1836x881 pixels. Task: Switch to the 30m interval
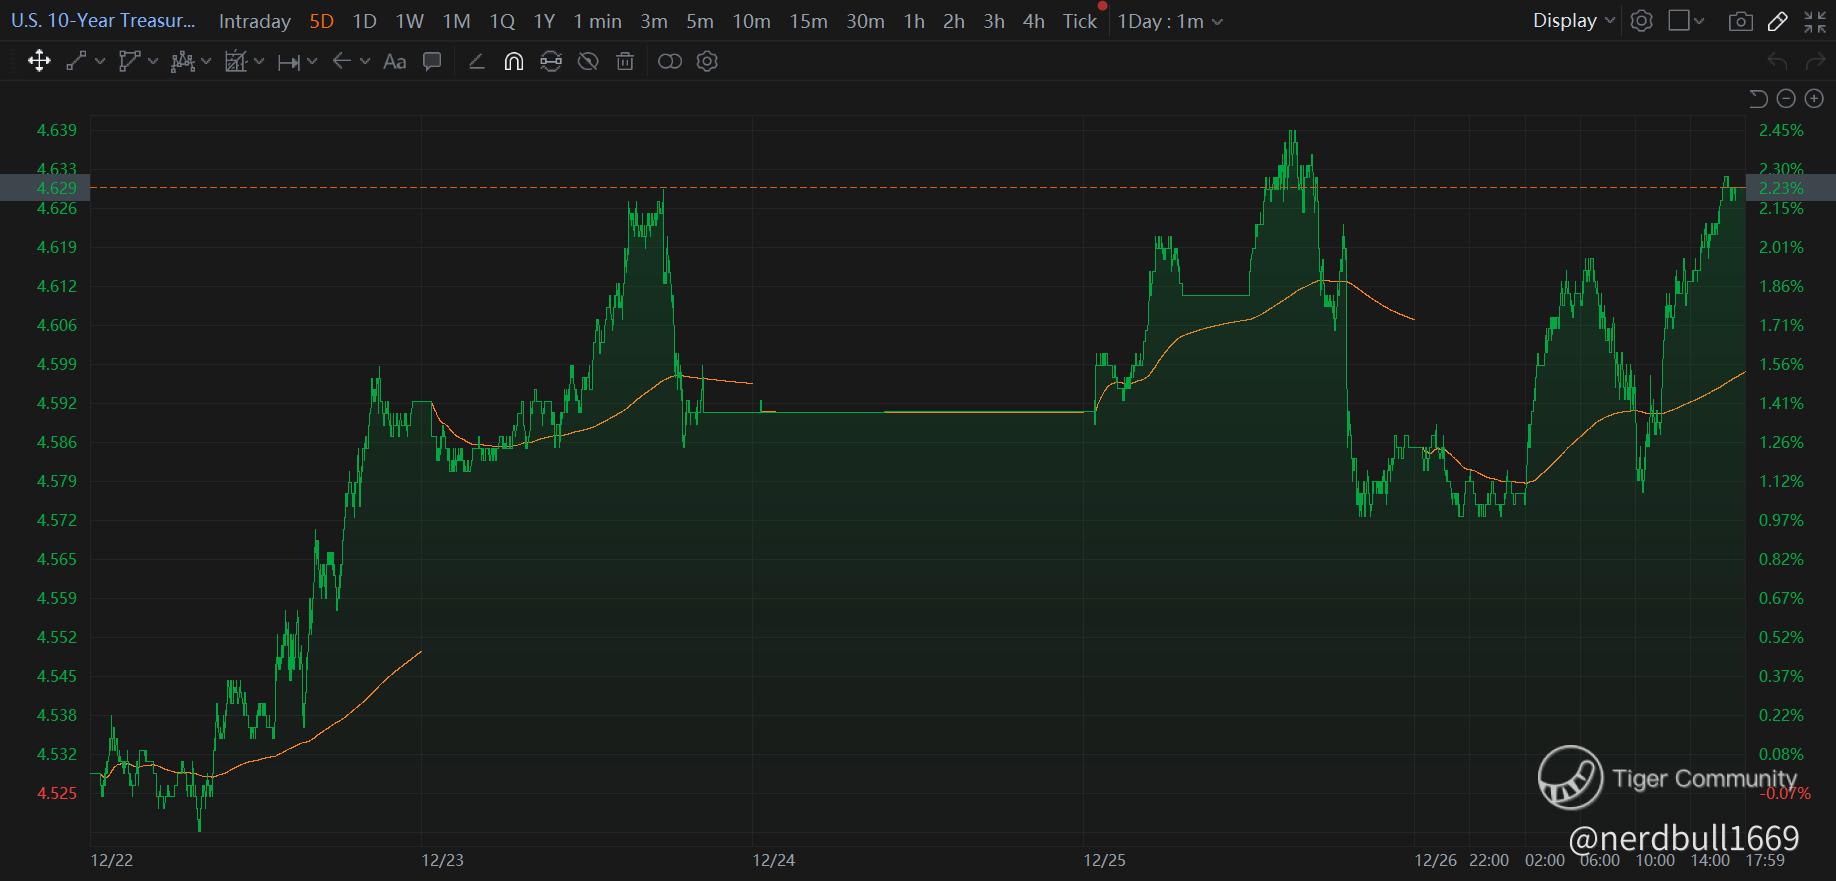coord(865,21)
